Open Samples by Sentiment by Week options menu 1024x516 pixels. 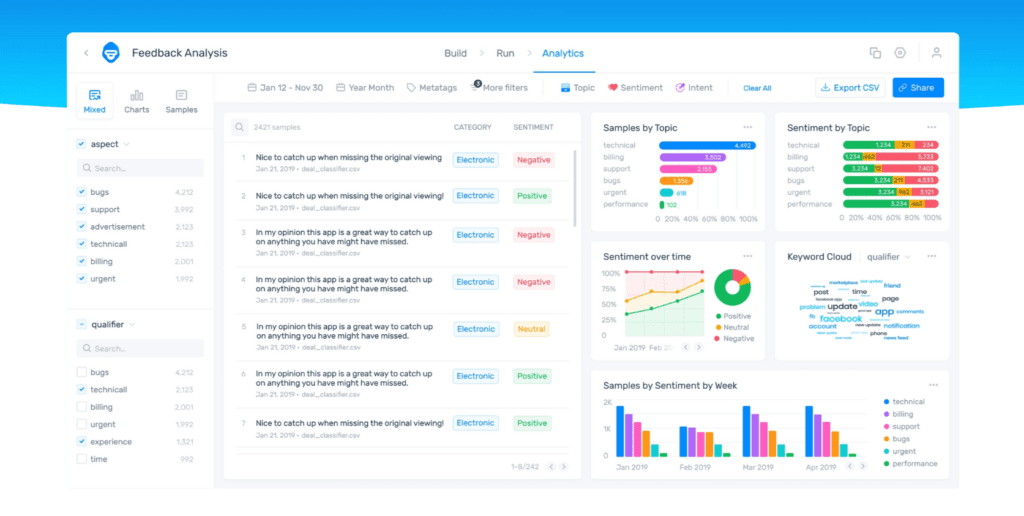(933, 385)
